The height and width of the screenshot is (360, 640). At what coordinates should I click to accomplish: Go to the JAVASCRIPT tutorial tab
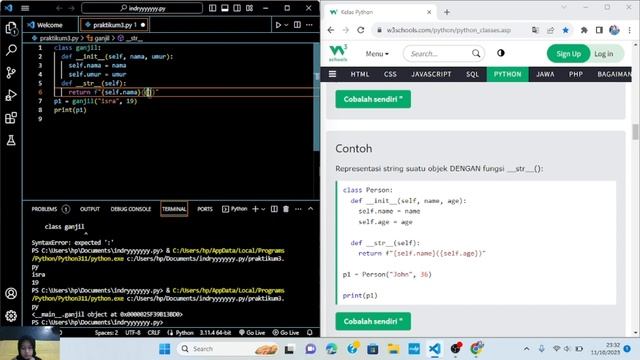431,74
